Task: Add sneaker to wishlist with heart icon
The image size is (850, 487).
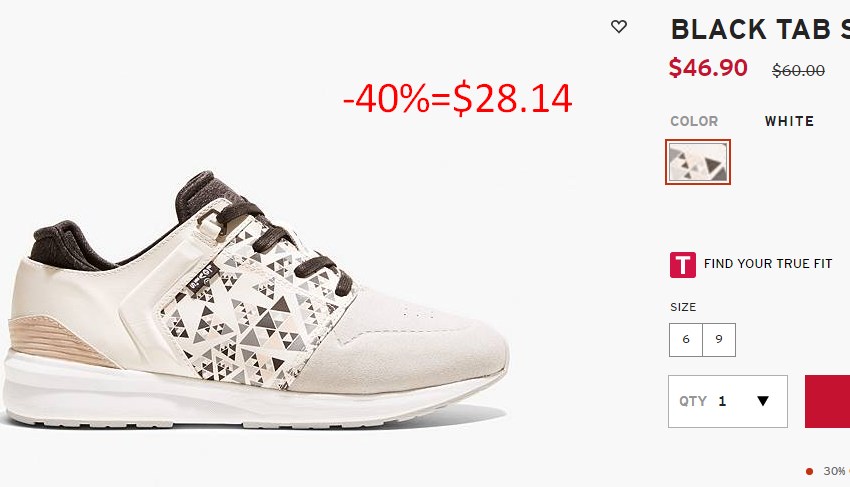Action: coord(619,26)
